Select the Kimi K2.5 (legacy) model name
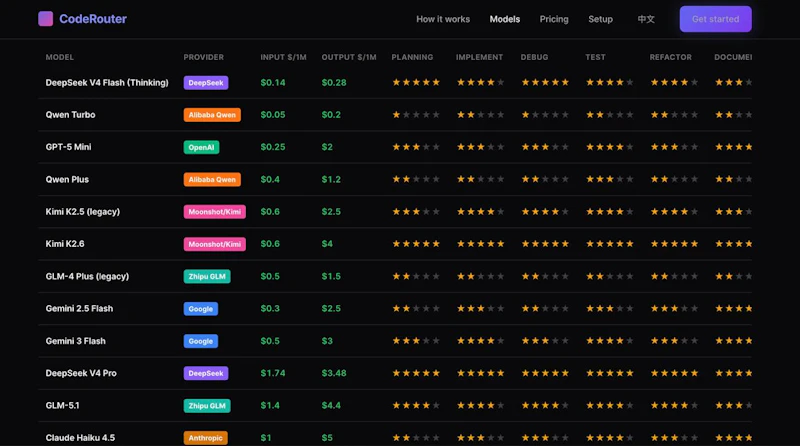The image size is (800, 446). 83,212
